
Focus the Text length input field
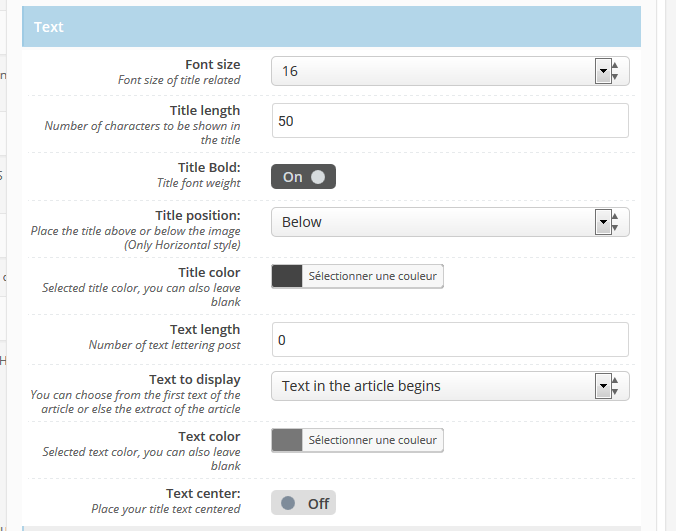point(450,340)
